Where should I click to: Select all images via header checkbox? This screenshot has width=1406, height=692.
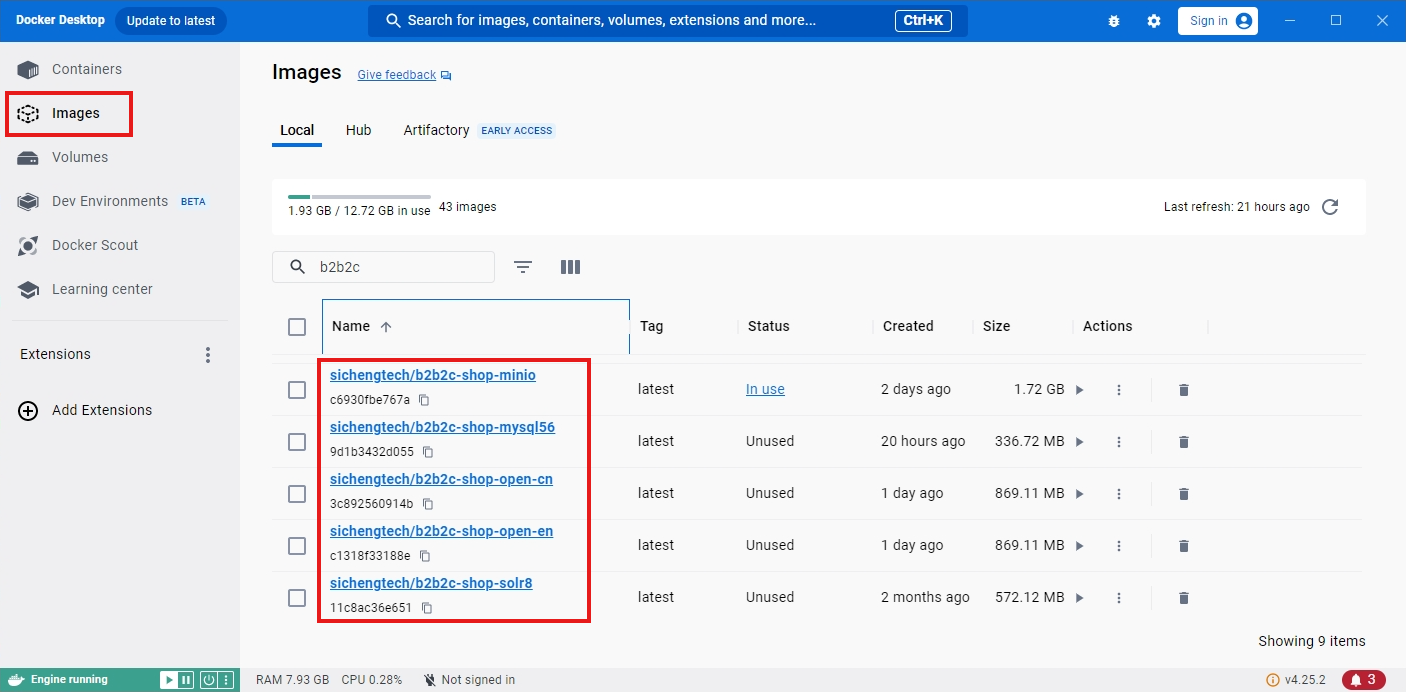pos(297,327)
